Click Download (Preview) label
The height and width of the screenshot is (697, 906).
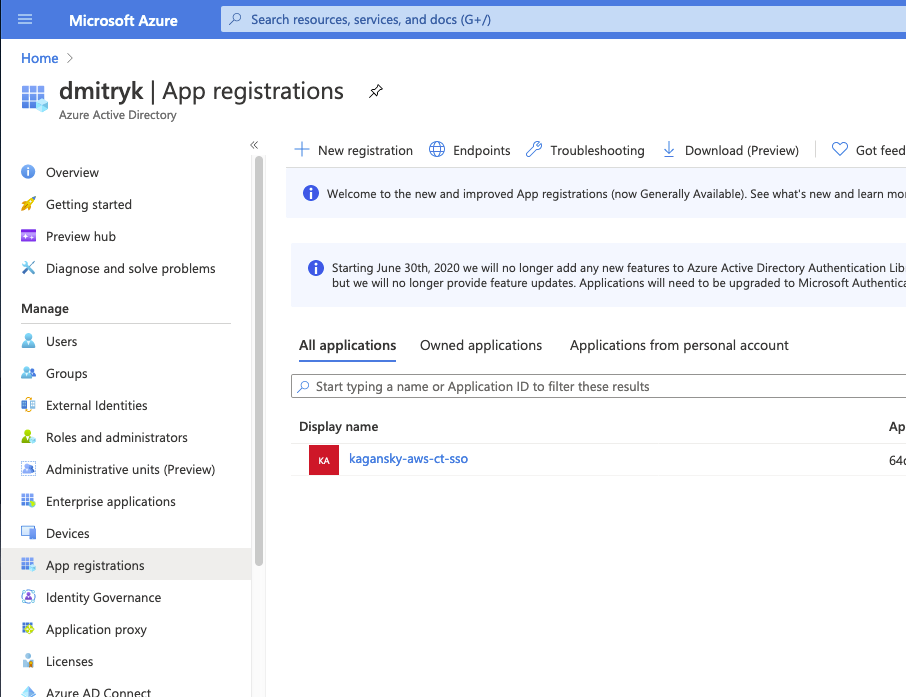742,150
